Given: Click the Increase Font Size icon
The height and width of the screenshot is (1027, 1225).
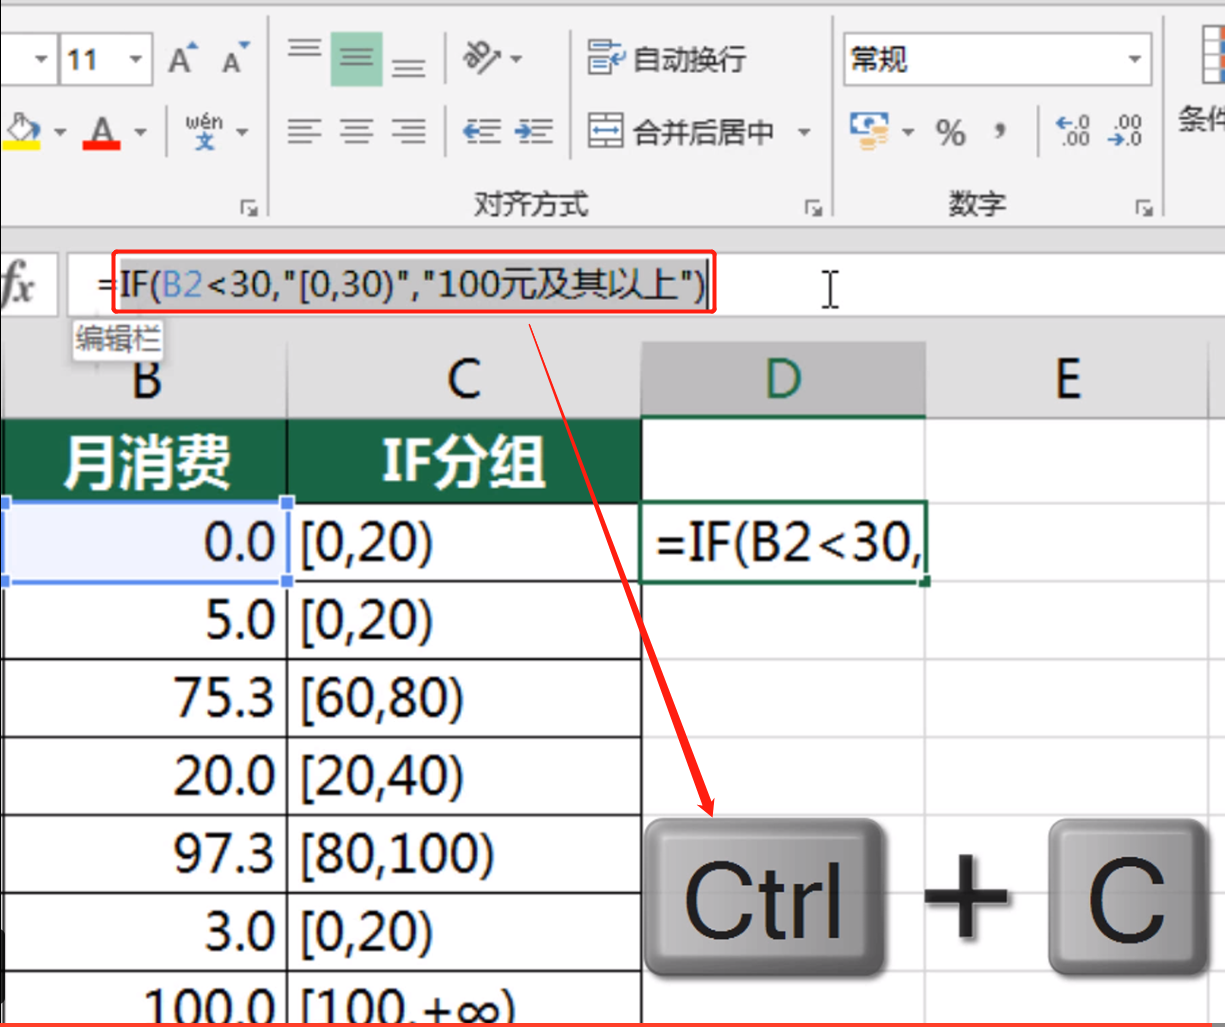Looking at the screenshot, I should tap(182, 59).
